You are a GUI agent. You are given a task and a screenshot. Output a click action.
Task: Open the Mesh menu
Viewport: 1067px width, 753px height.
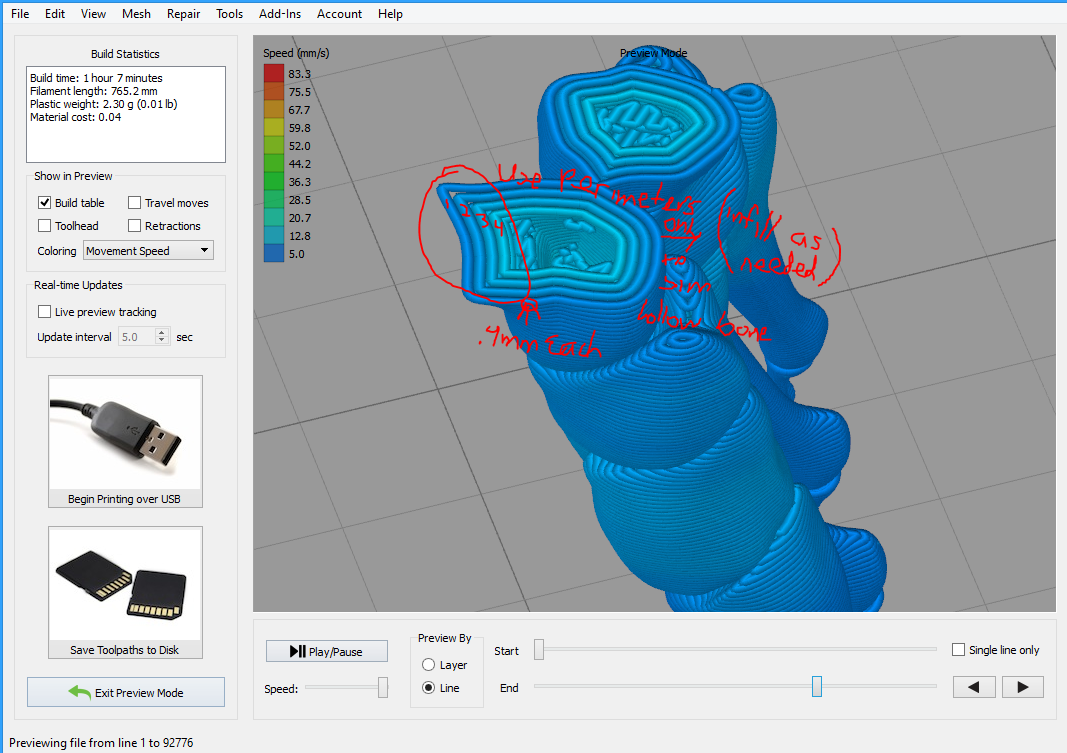tap(136, 14)
